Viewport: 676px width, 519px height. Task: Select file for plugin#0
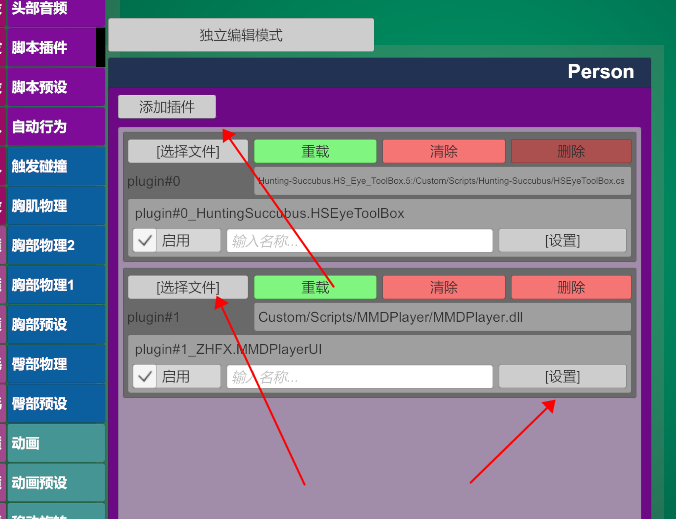point(188,151)
